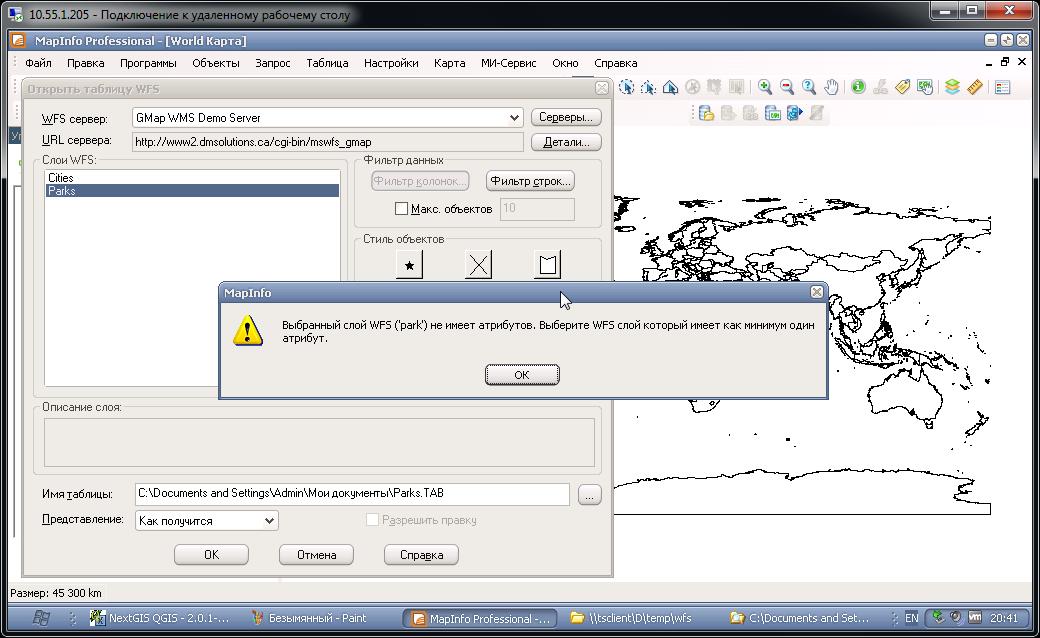Close the MapInfo warning message box
Image resolution: width=1040 pixels, height=638 pixels.
817,292
